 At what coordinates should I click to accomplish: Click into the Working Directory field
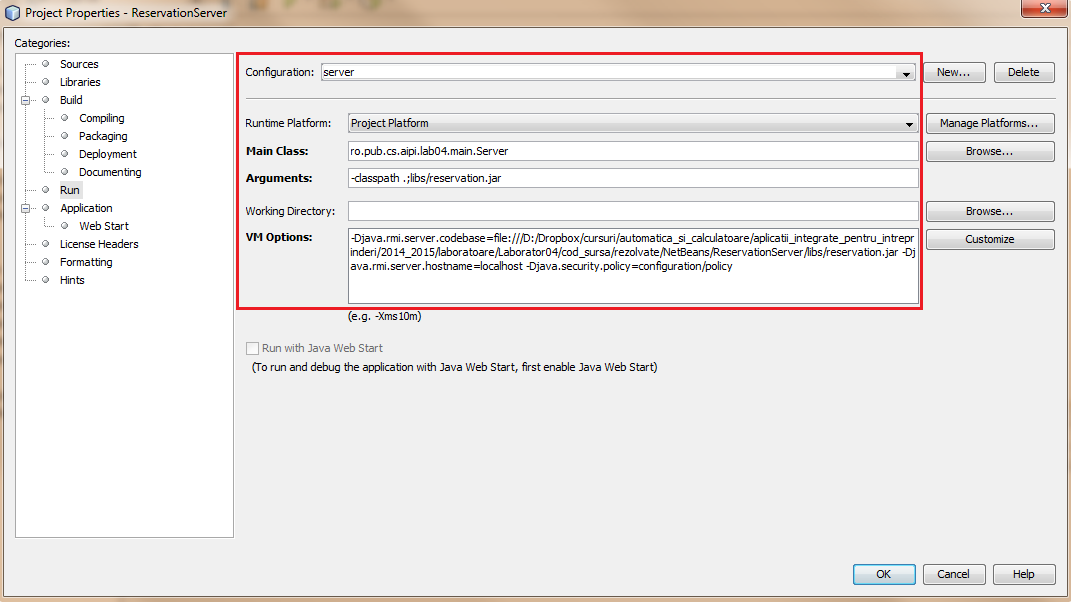pos(632,211)
